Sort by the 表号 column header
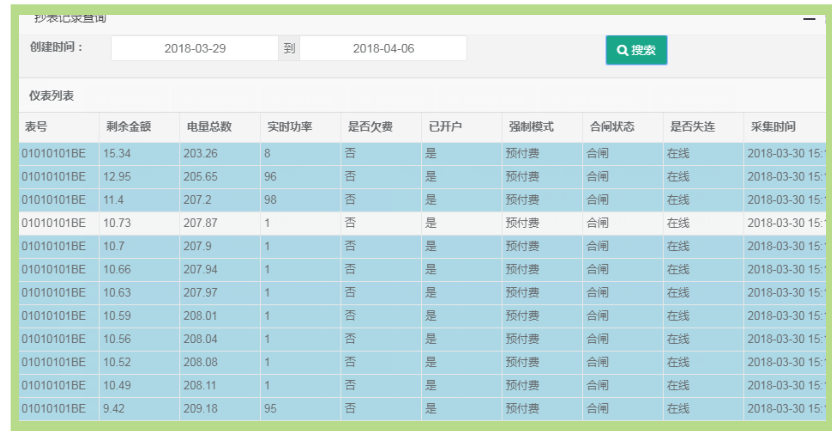The height and width of the screenshot is (435, 840). (x=36, y=127)
